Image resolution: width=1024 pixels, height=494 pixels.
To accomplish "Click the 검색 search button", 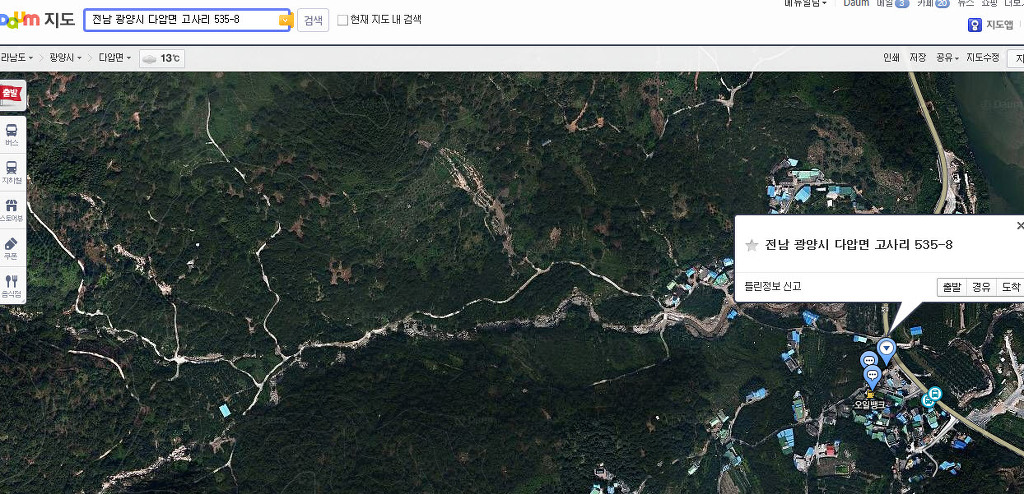I will click(313, 20).
